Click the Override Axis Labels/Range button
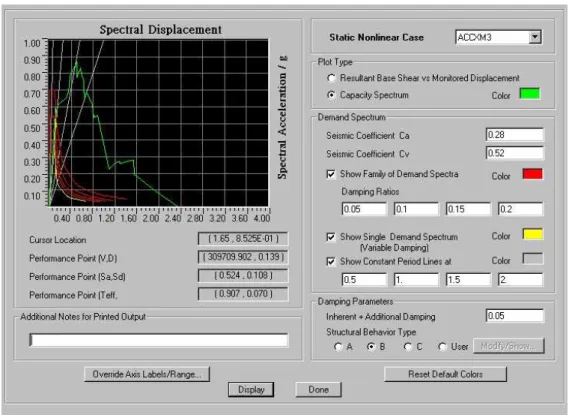This screenshot has height=415, width=569. pos(147,374)
